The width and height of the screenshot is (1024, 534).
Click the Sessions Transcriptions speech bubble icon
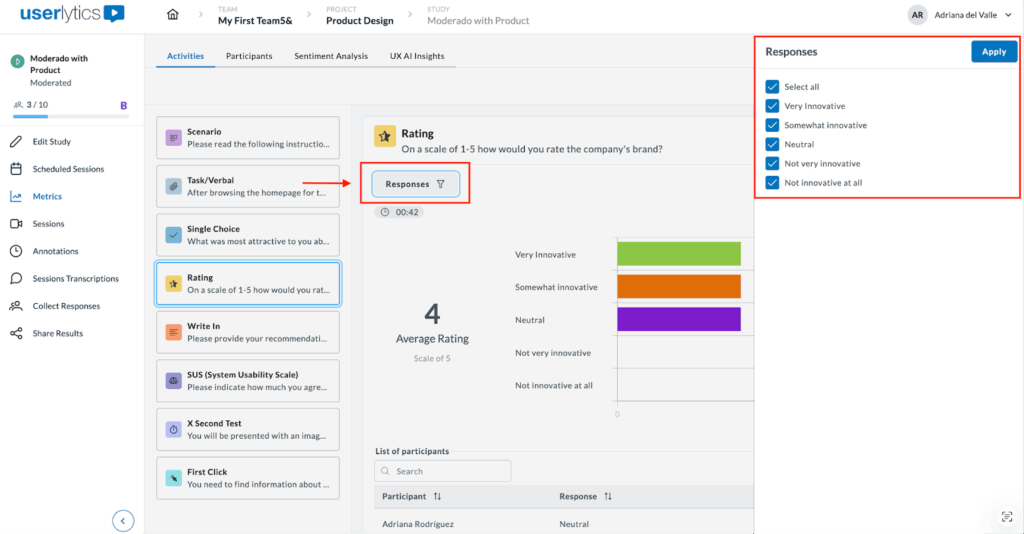point(16,279)
